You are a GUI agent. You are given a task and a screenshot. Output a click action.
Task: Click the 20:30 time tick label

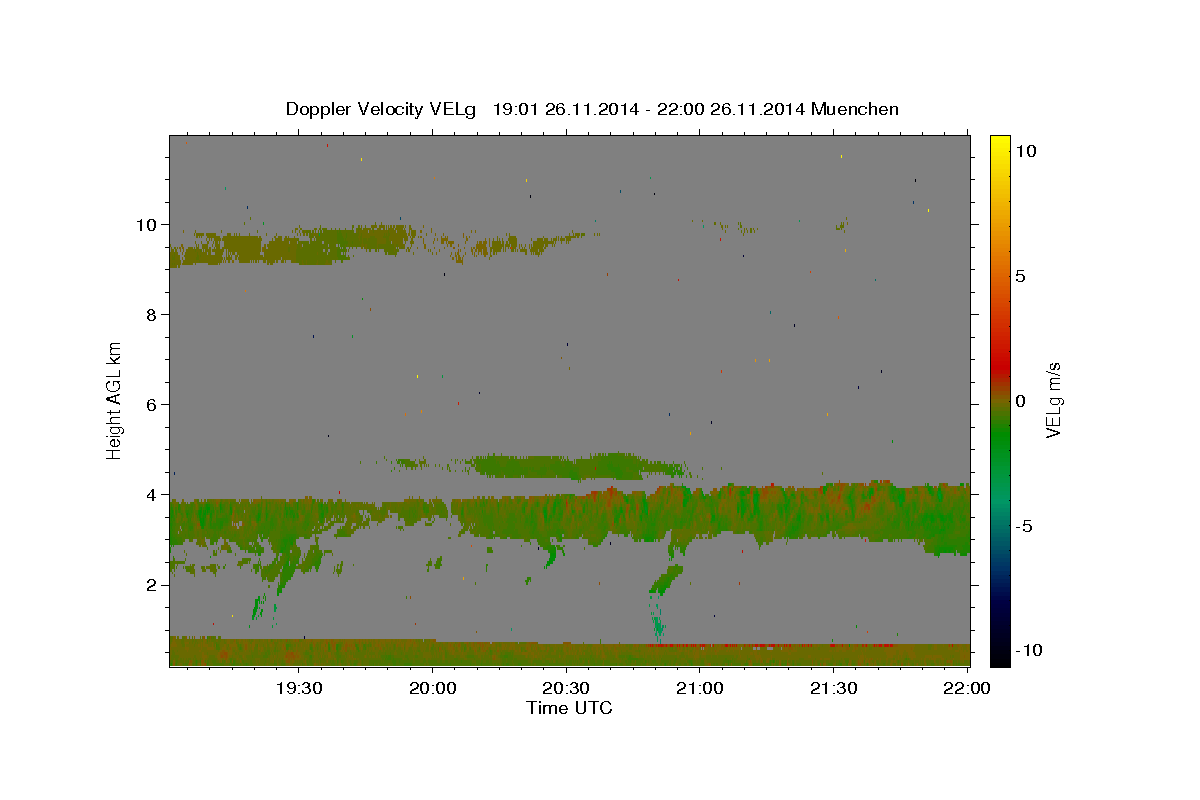(x=566, y=689)
